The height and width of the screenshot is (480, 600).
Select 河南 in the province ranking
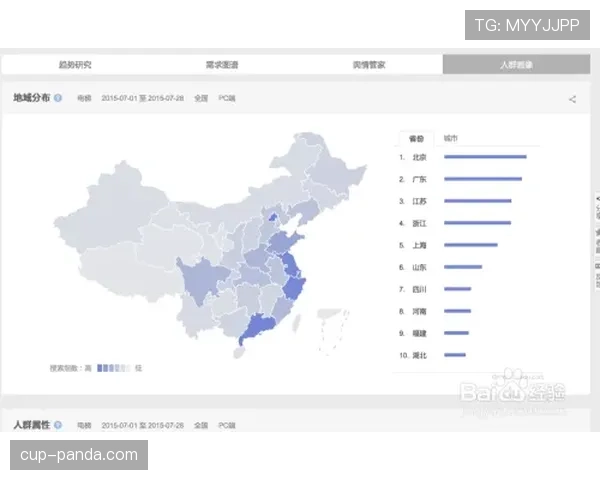pyautogui.click(x=419, y=311)
